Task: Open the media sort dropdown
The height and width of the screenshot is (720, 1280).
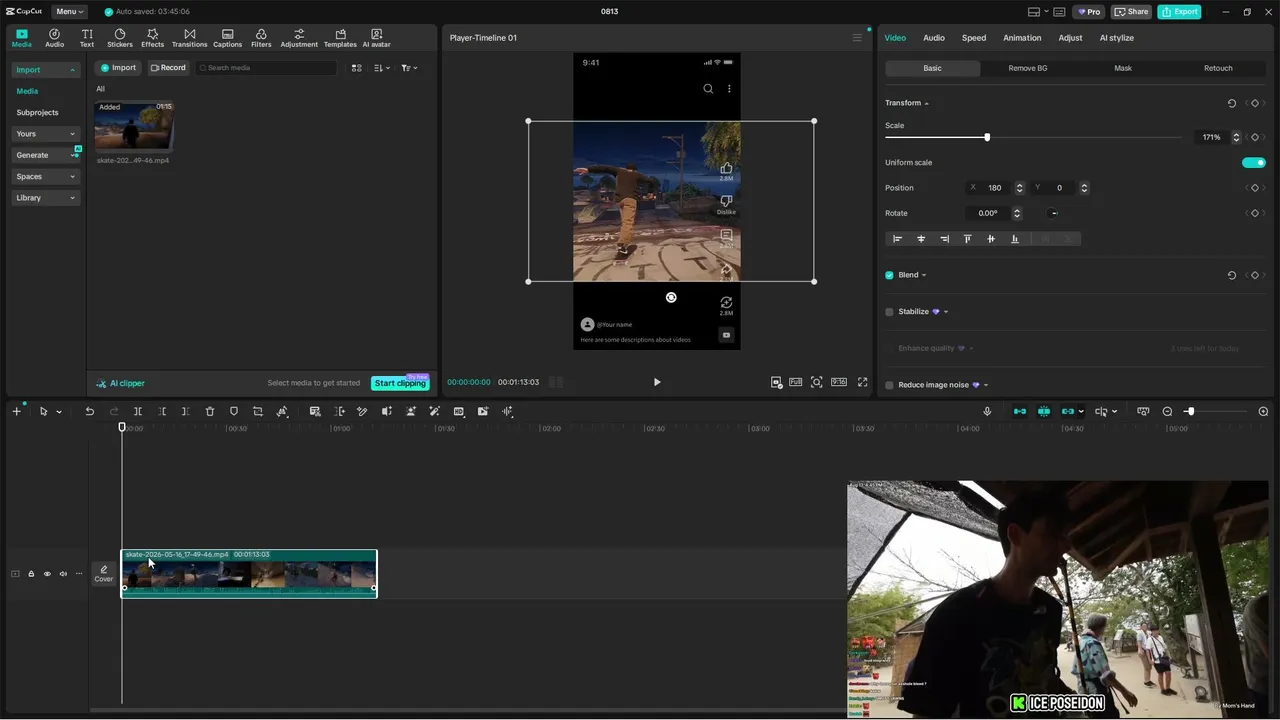Action: coord(382,68)
